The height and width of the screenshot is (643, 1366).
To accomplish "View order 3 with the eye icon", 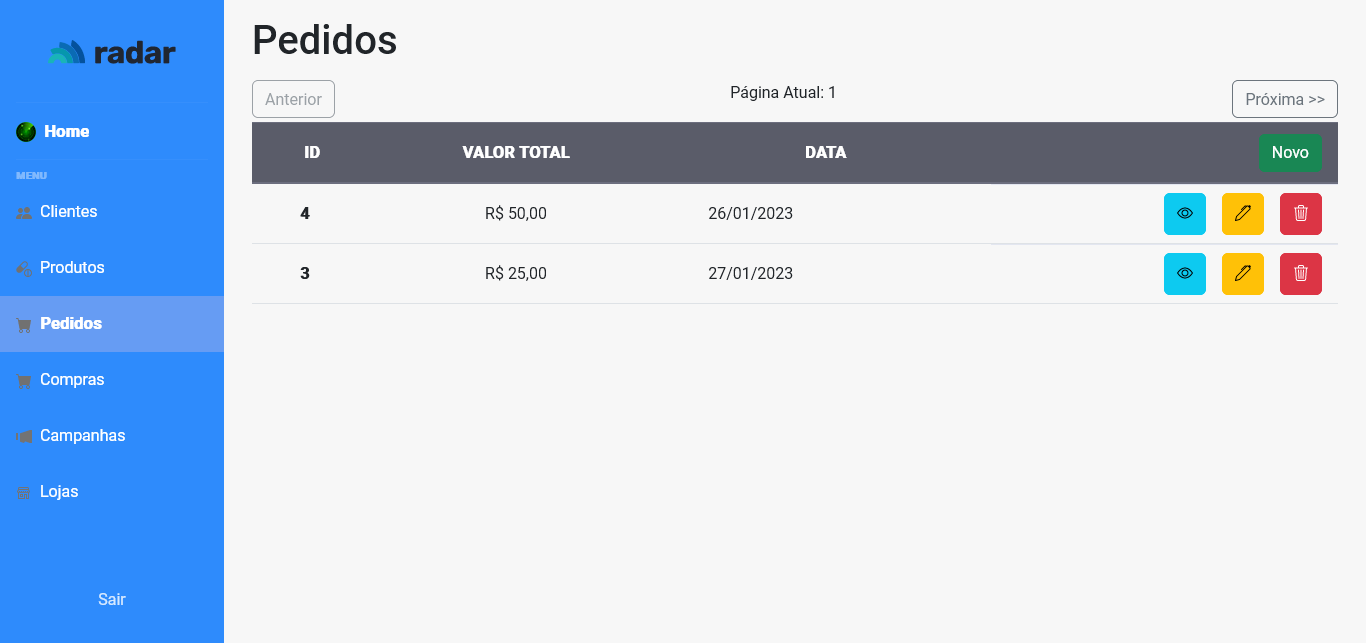I will coord(1185,274).
